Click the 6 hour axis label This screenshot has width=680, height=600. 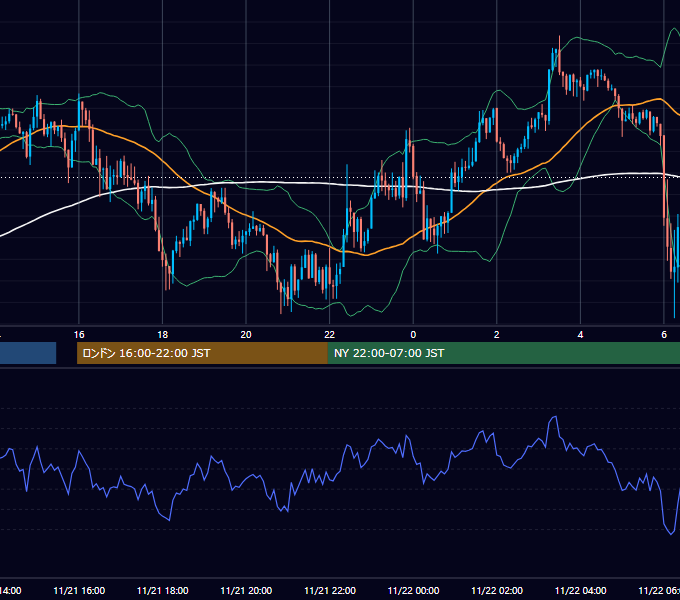[x=664, y=335]
